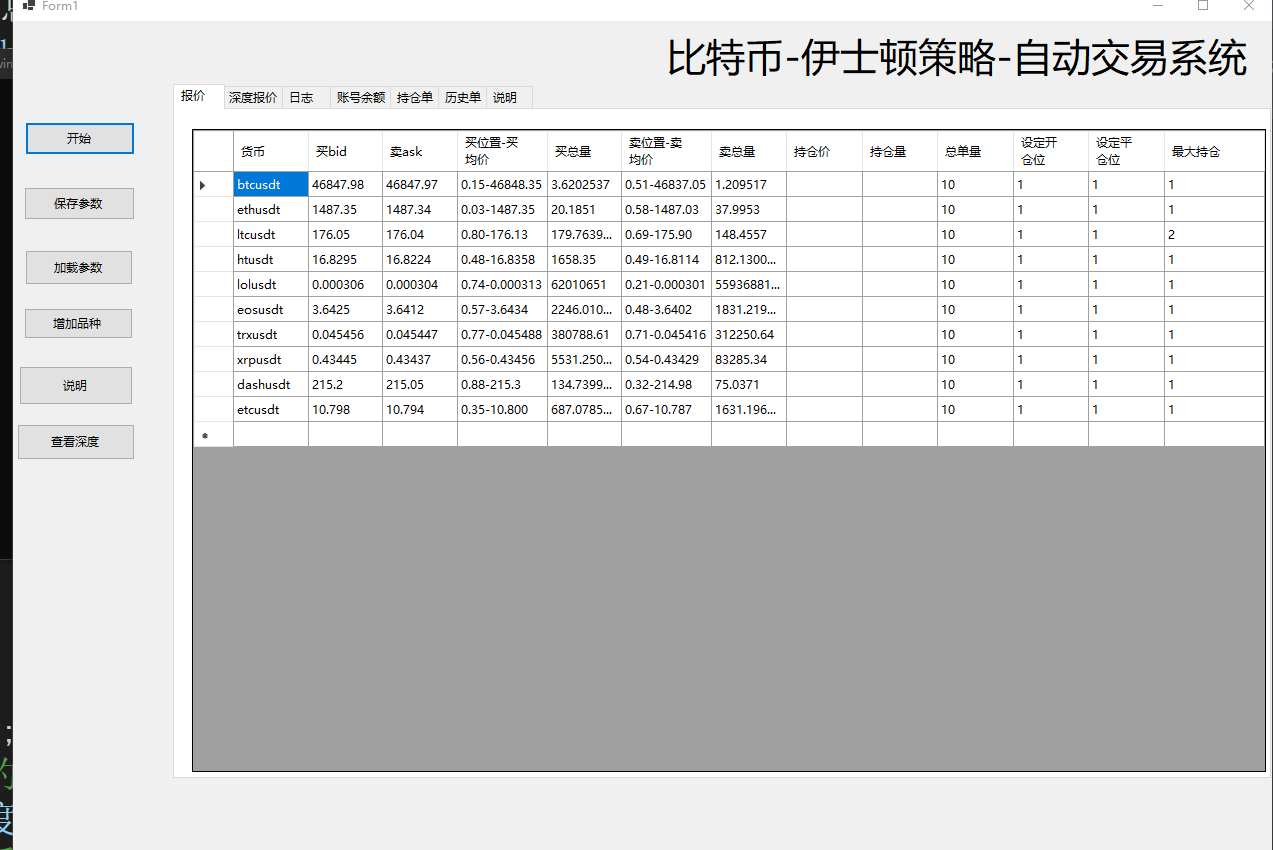The width and height of the screenshot is (1273, 850).
Task: Edit 总单量 cell for dashusdt
Action: point(975,384)
